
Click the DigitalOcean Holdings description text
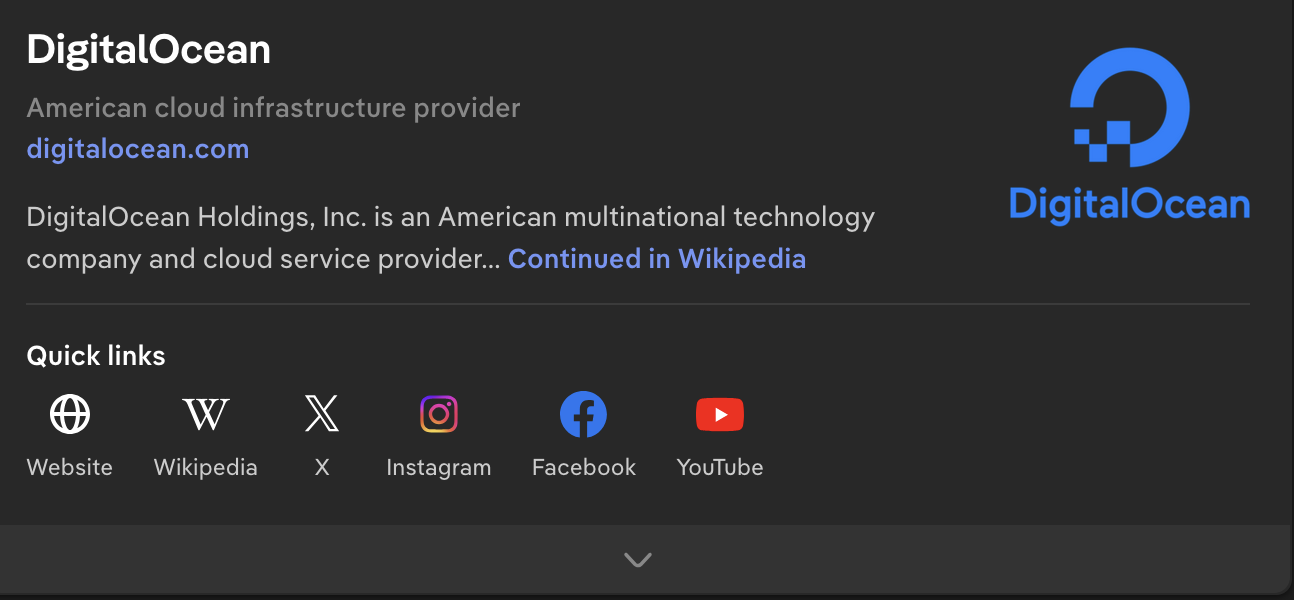pyautogui.click(x=450, y=217)
